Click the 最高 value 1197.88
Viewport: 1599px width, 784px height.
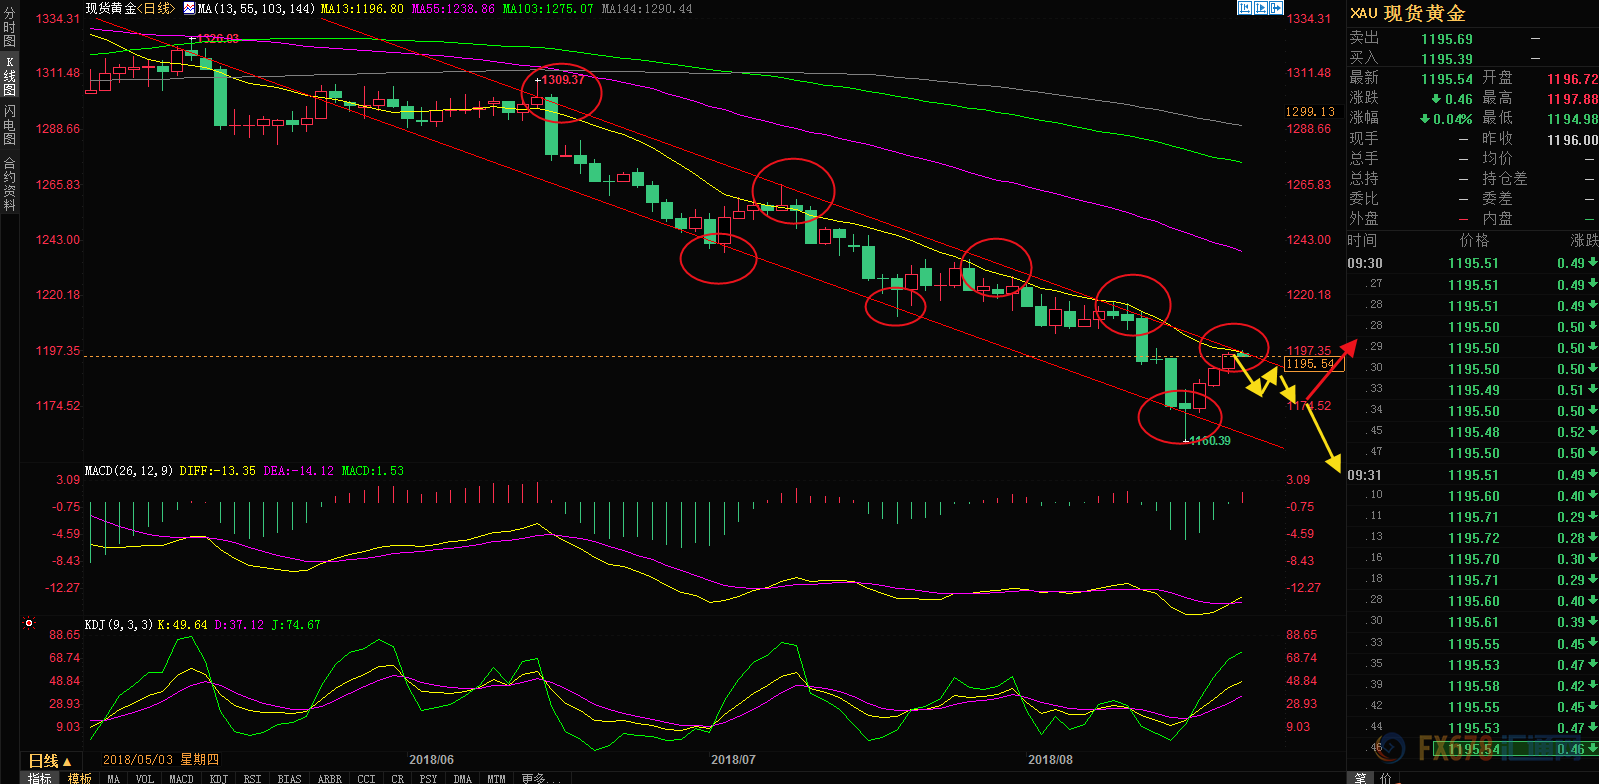(x=1572, y=99)
